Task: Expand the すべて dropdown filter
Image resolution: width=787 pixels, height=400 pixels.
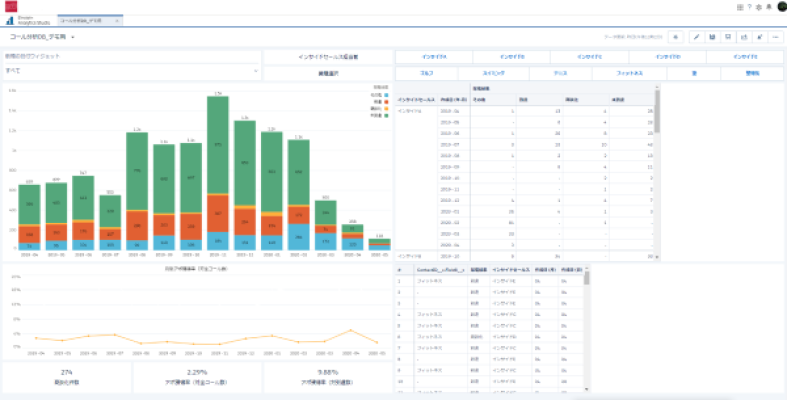Action: point(132,71)
